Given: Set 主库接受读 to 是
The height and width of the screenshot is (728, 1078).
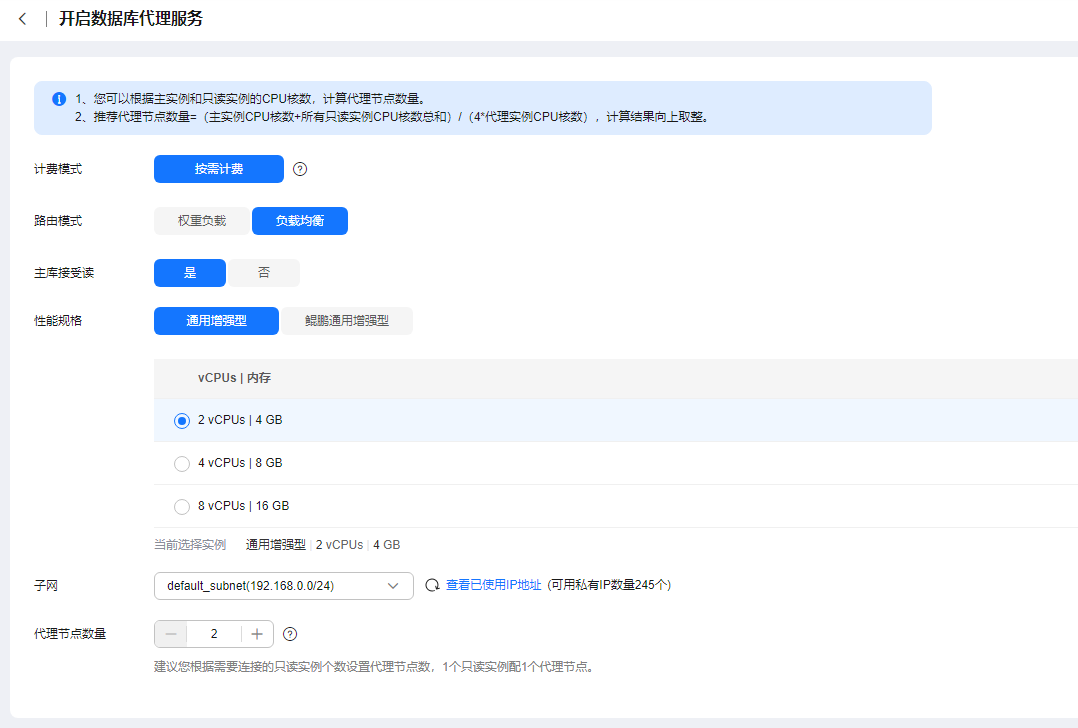Looking at the screenshot, I should [190, 273].
